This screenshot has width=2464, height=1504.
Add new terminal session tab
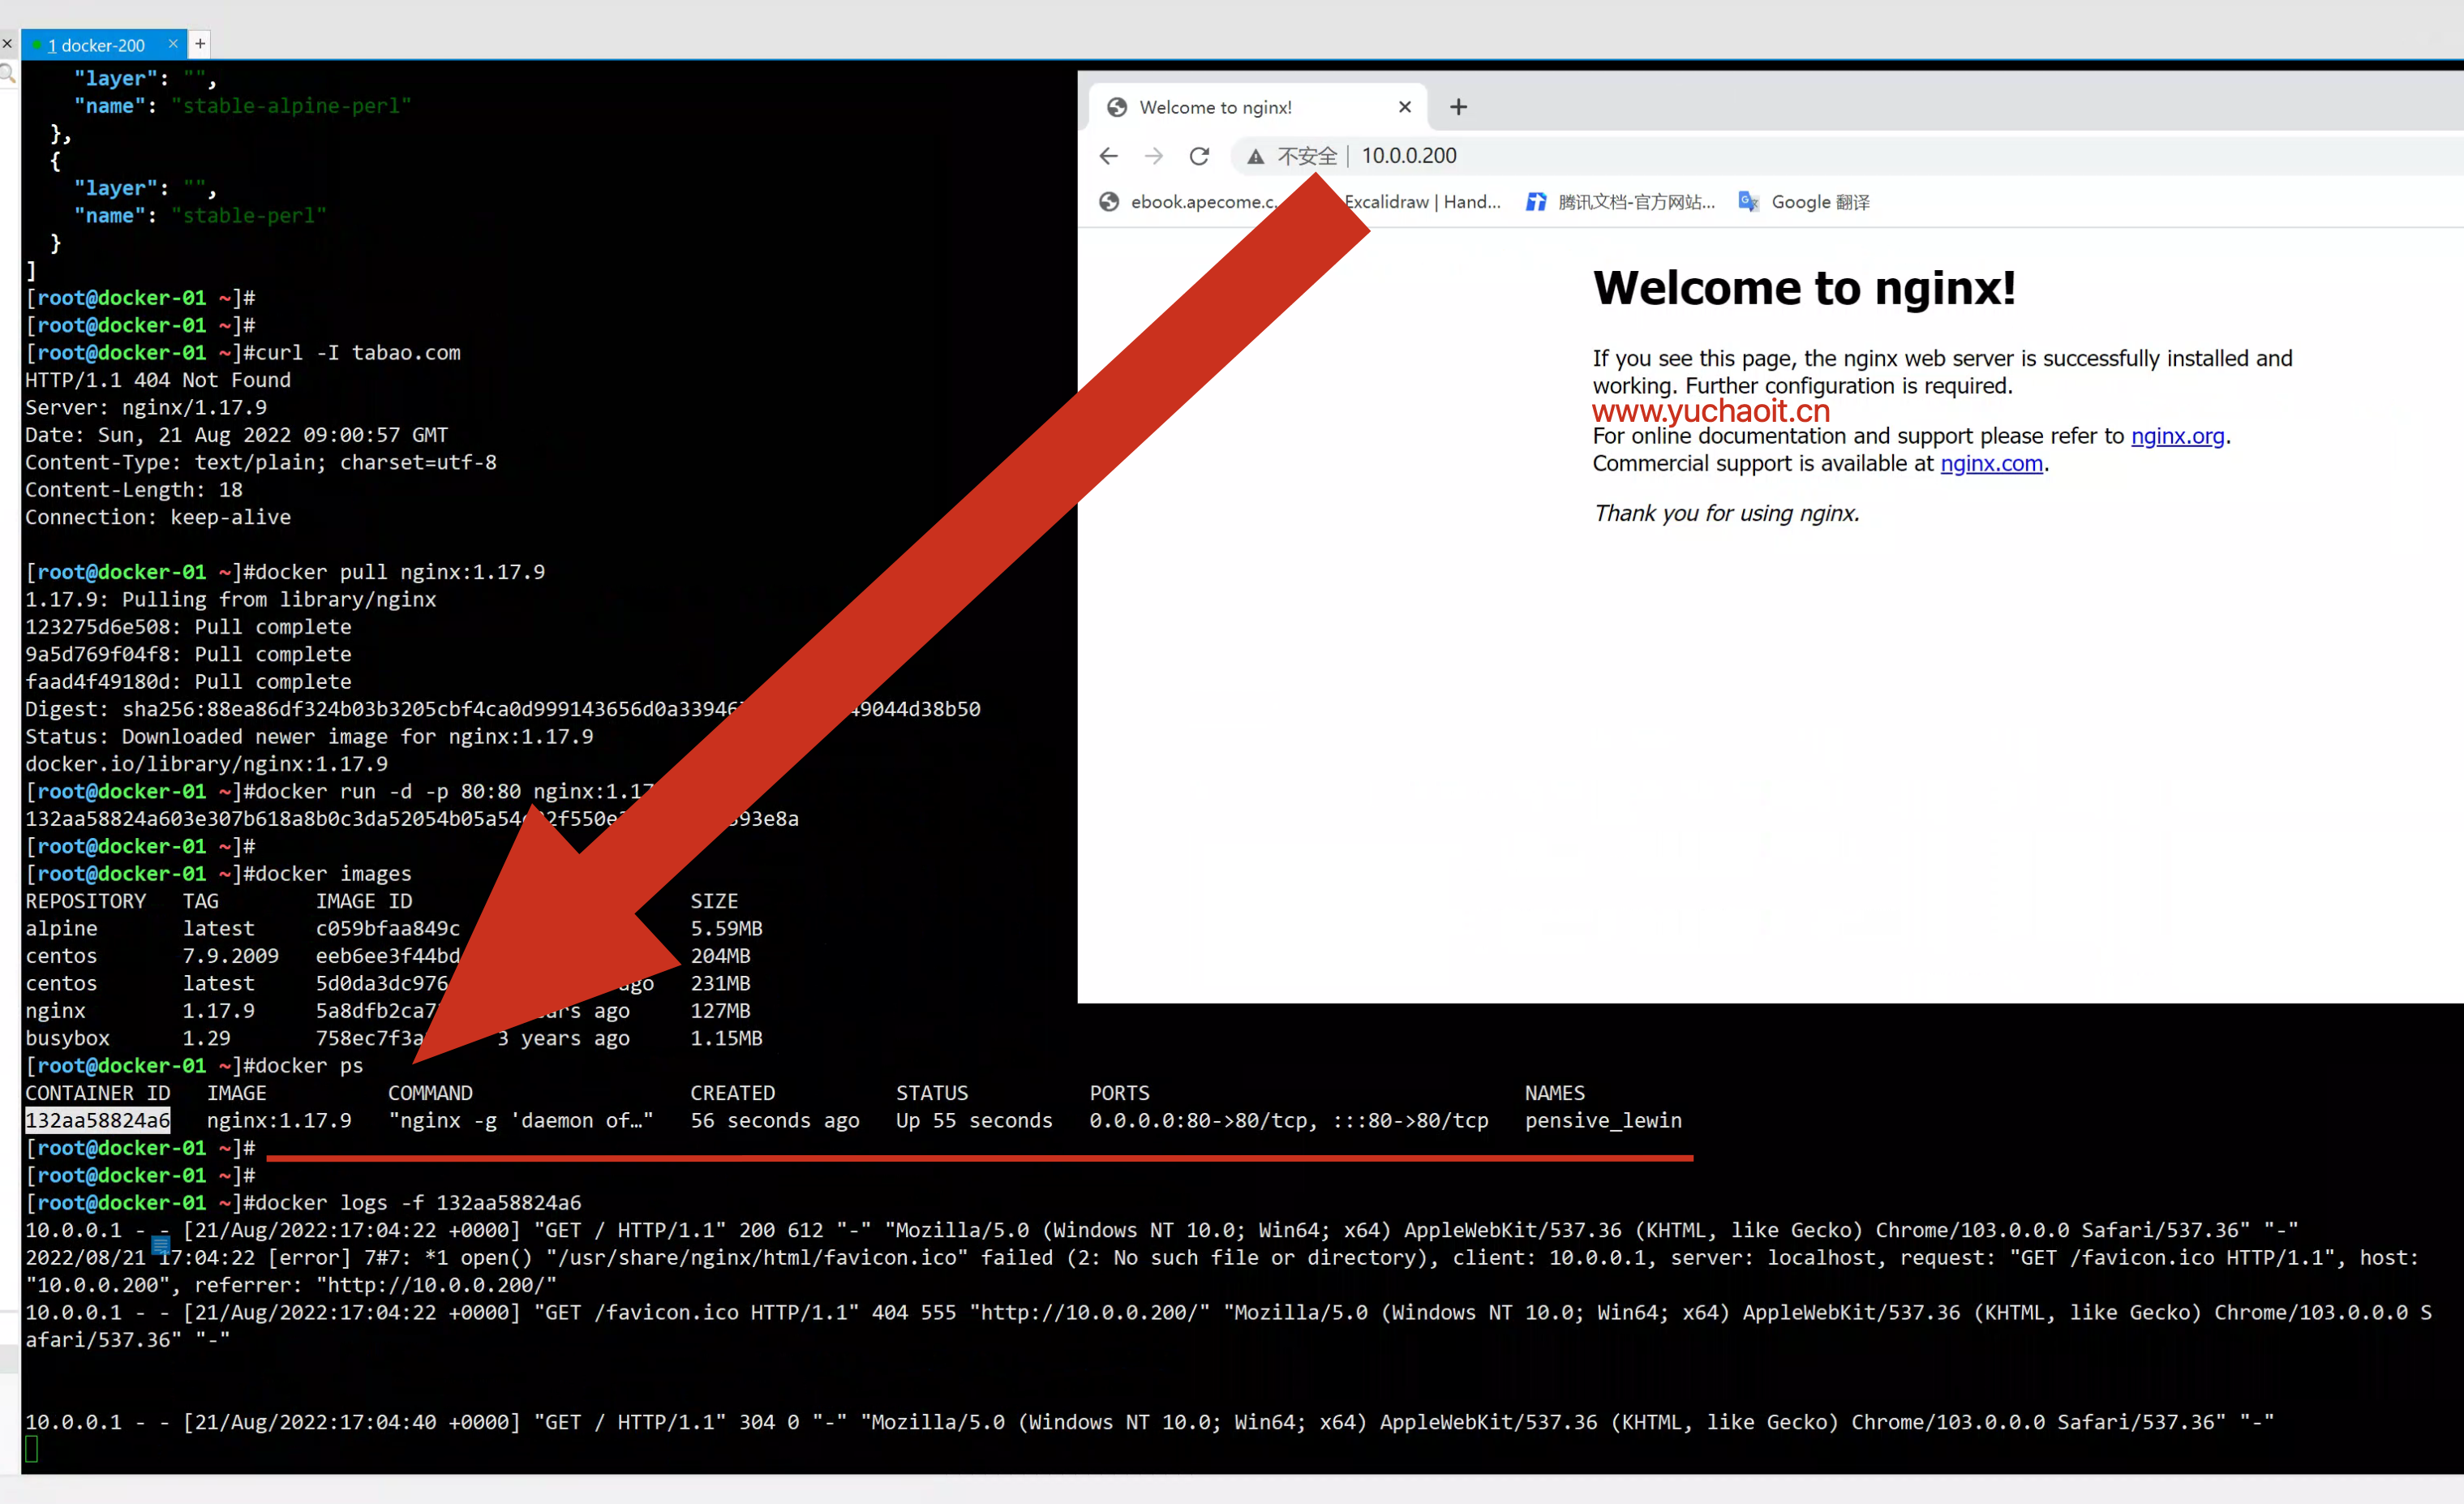[x=200, y=44]
